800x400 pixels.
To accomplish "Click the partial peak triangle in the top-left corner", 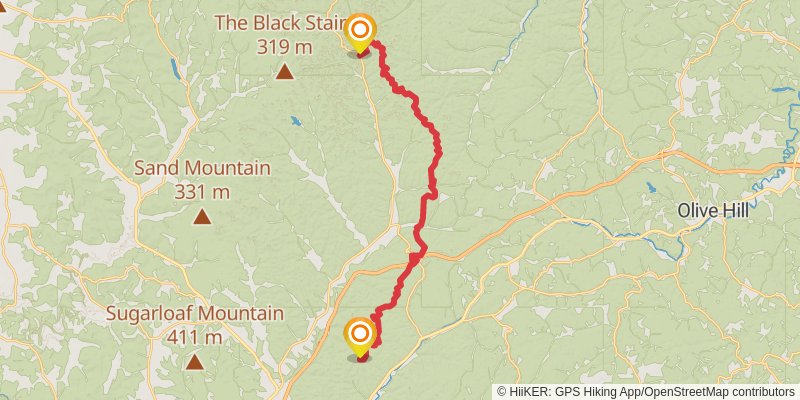I will tap(2, 6).
